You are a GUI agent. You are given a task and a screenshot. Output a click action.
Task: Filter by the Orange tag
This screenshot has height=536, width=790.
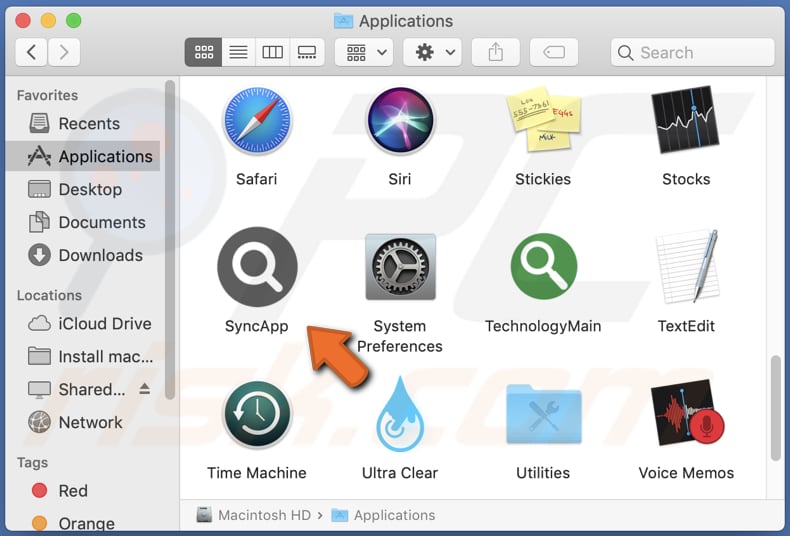tap(83, 523)
